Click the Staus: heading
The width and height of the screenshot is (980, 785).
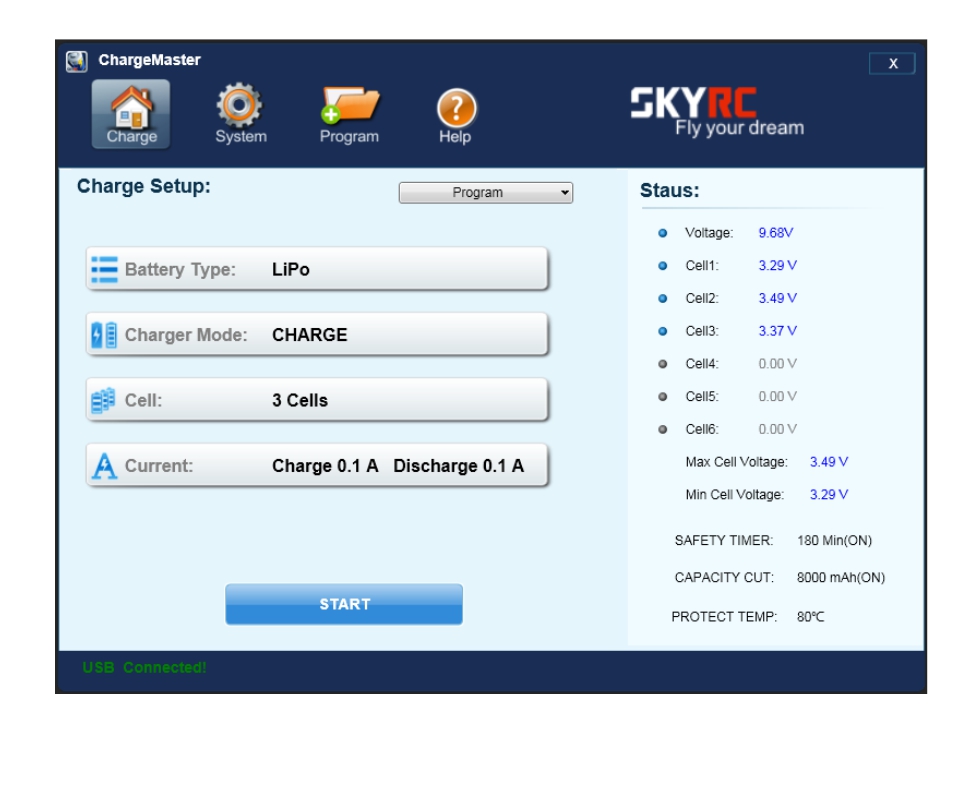[669, 191]
